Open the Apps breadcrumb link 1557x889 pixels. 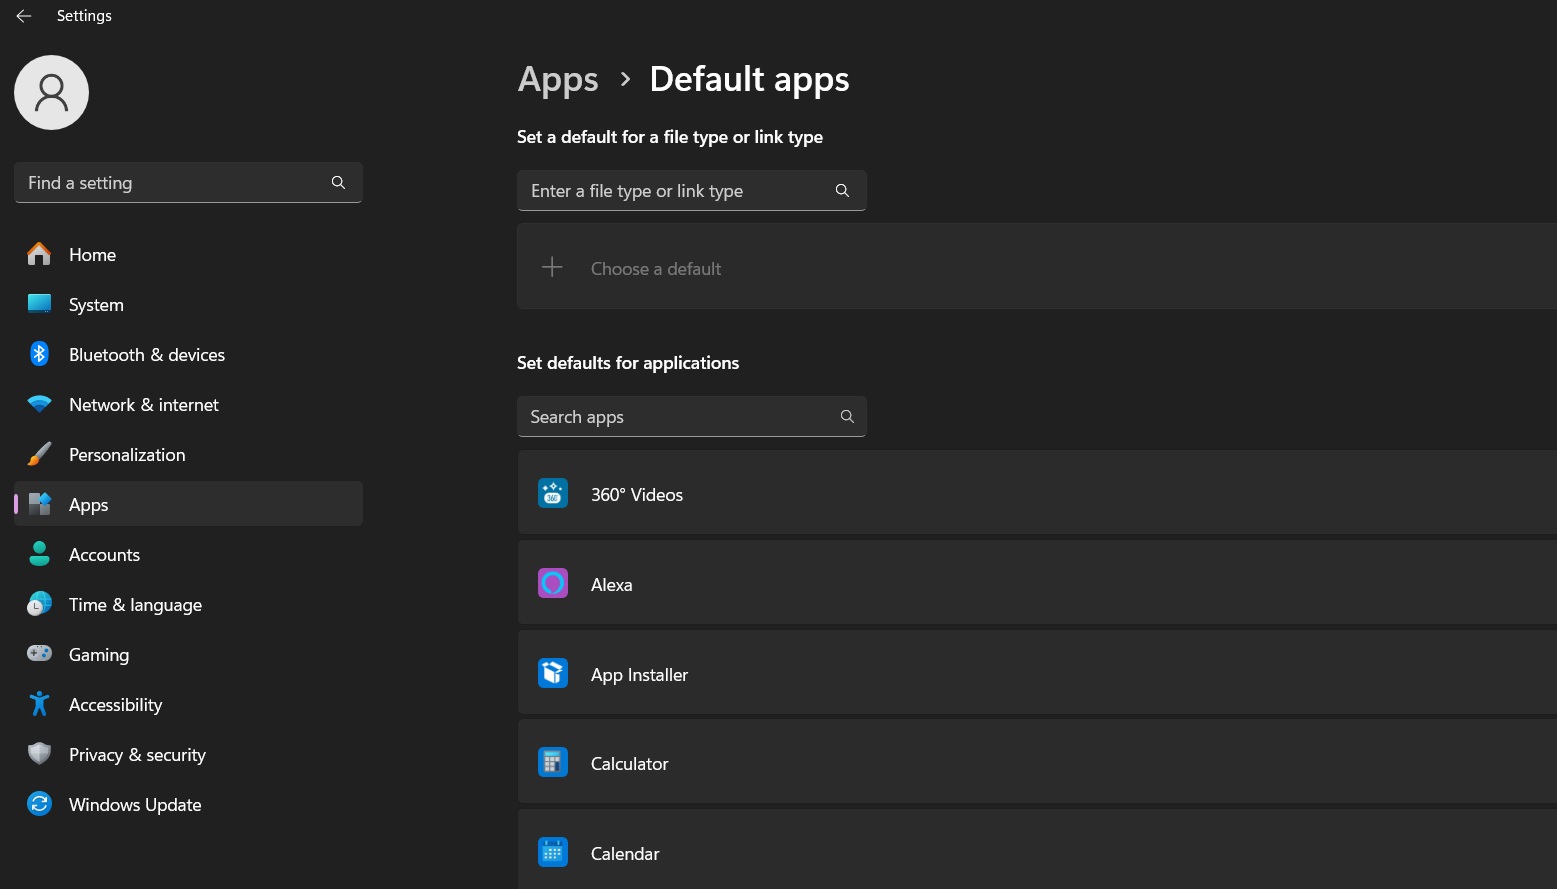[558, 78]
